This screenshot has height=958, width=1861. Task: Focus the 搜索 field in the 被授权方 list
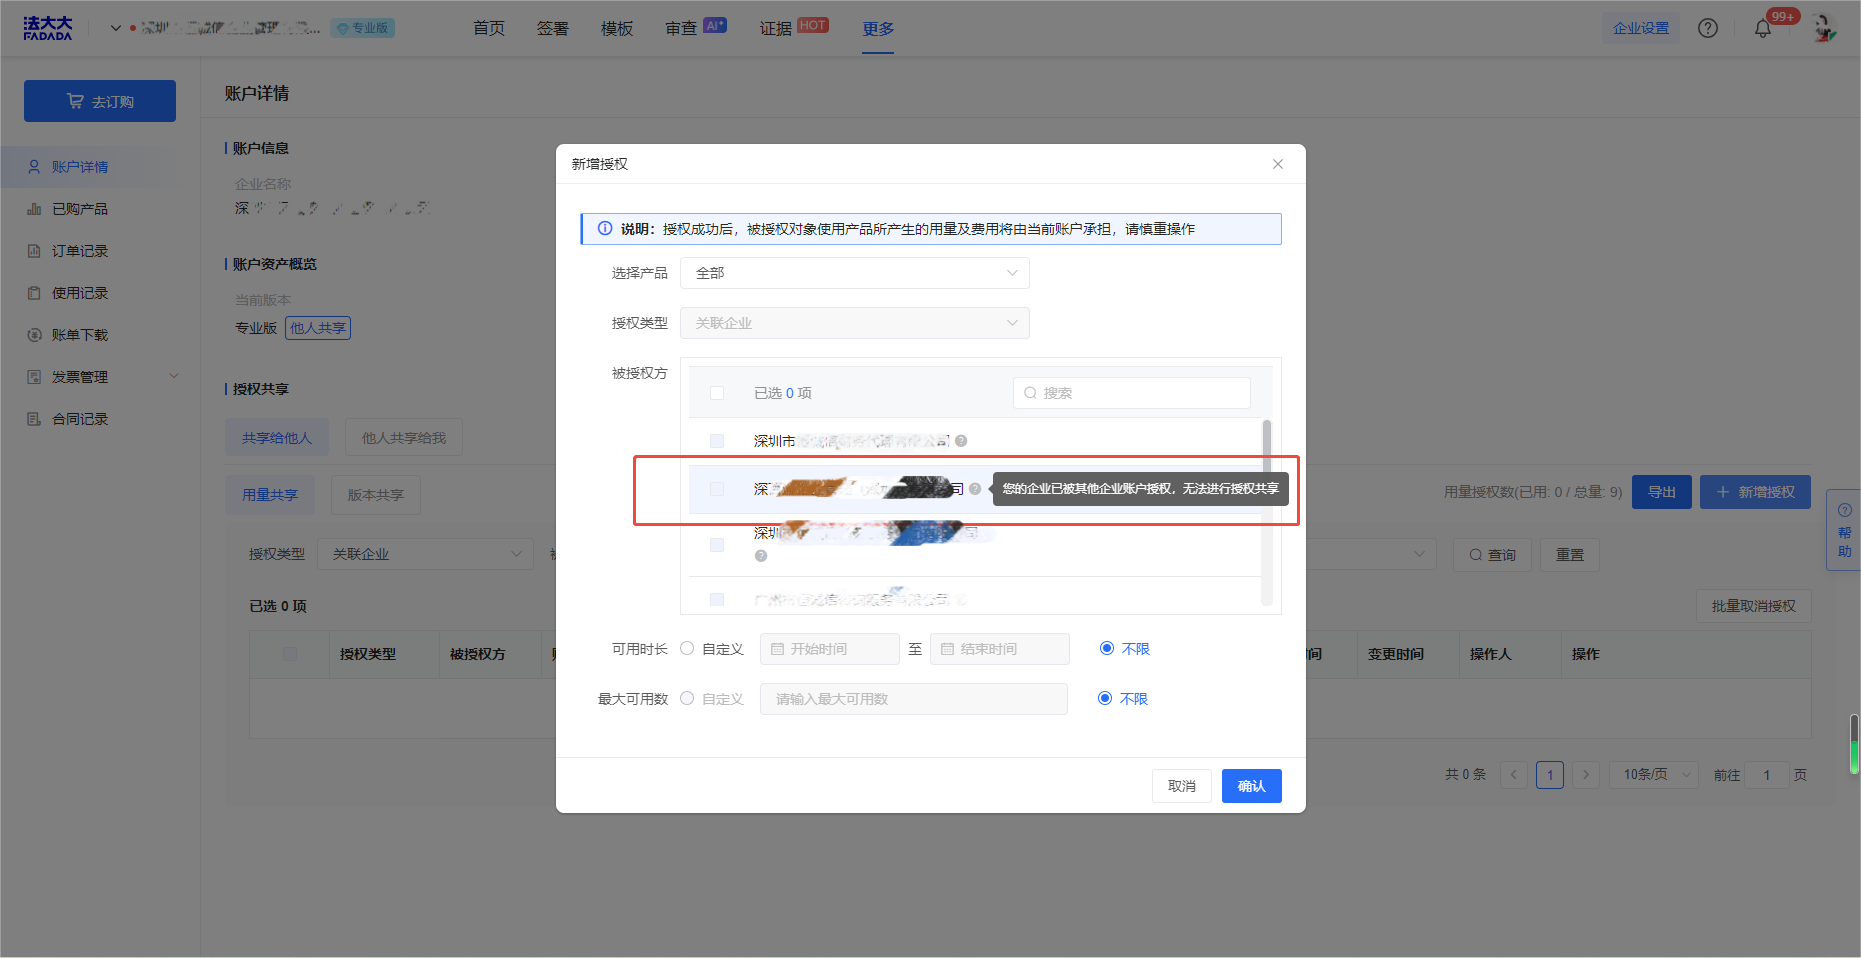[1132, 393]
